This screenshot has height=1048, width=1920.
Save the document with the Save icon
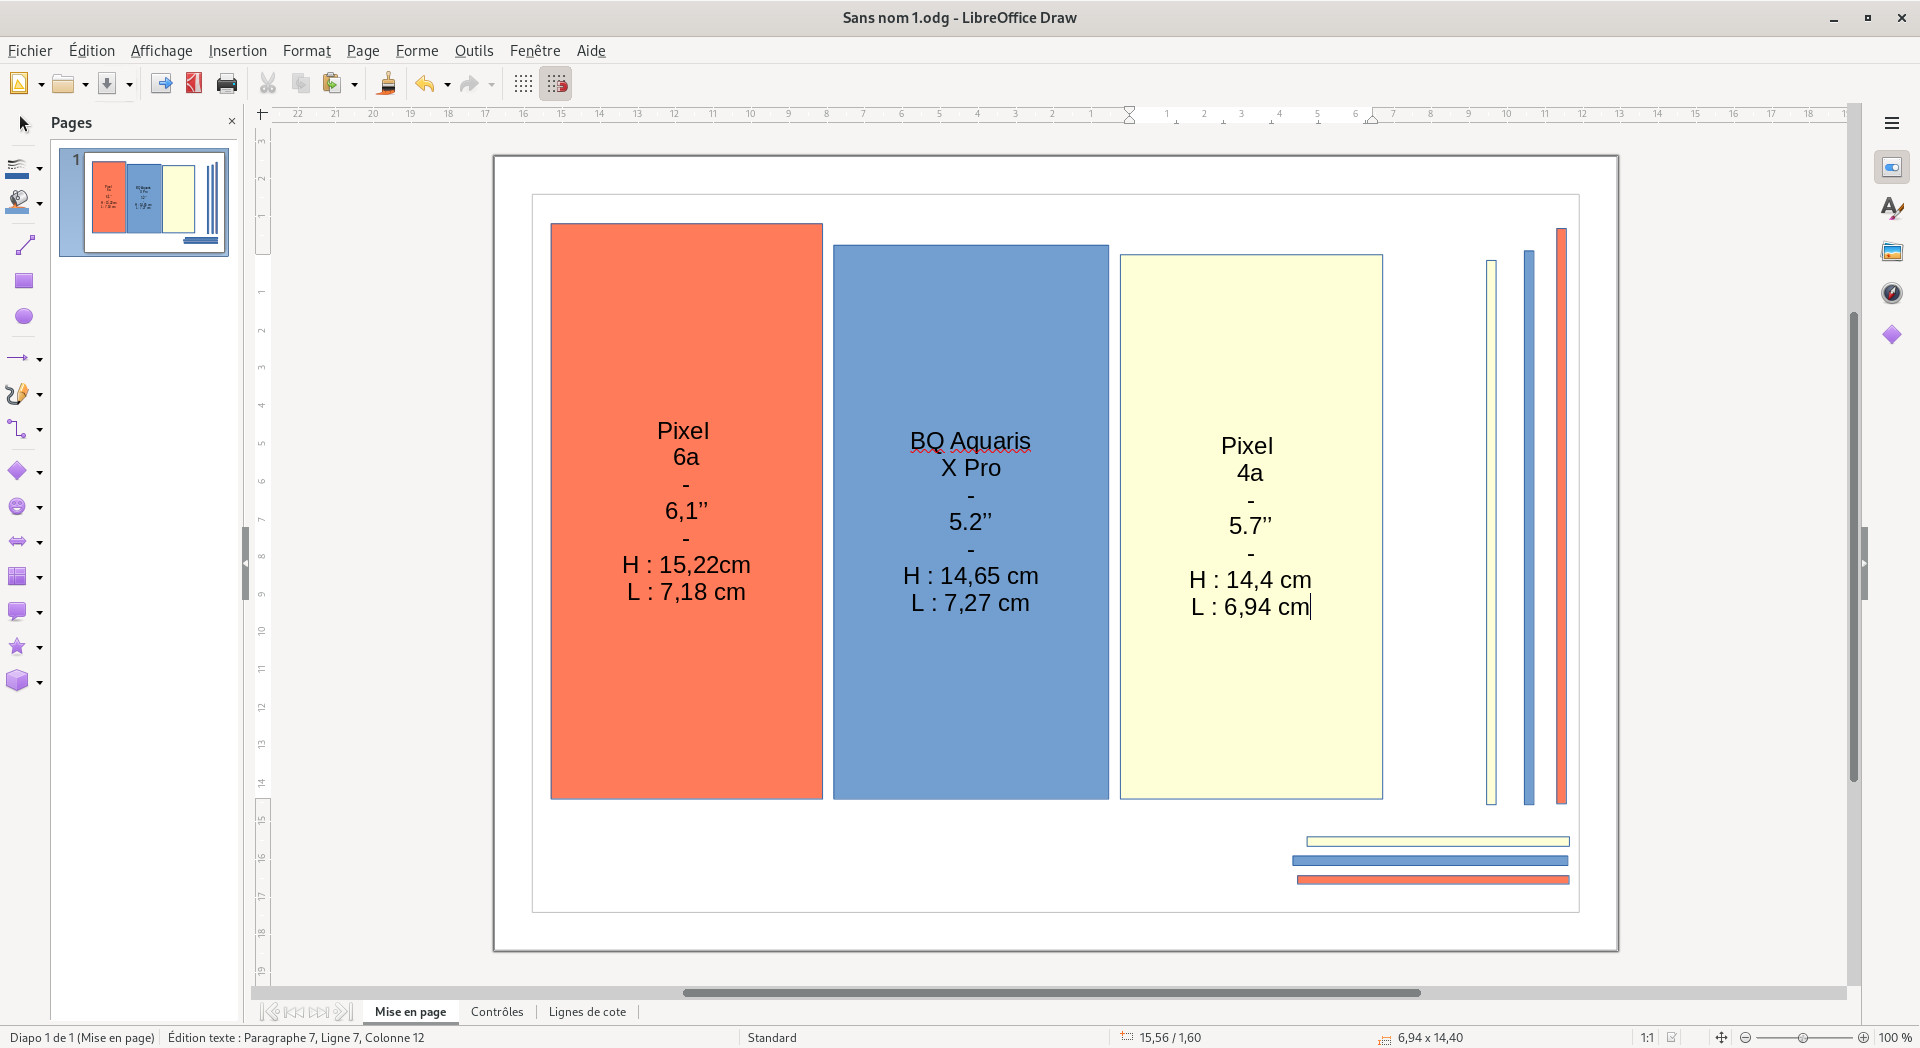coord(107,84)
